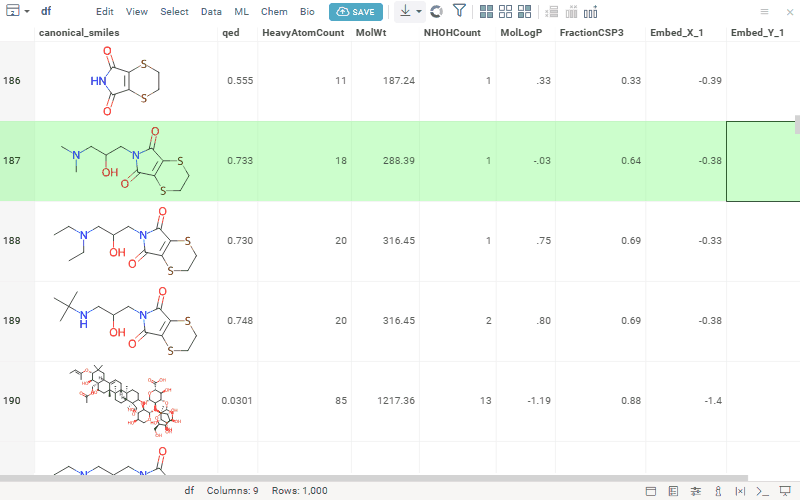Click the sliders settings icon in status bar
800x500 pixels.
pos(695,491)
